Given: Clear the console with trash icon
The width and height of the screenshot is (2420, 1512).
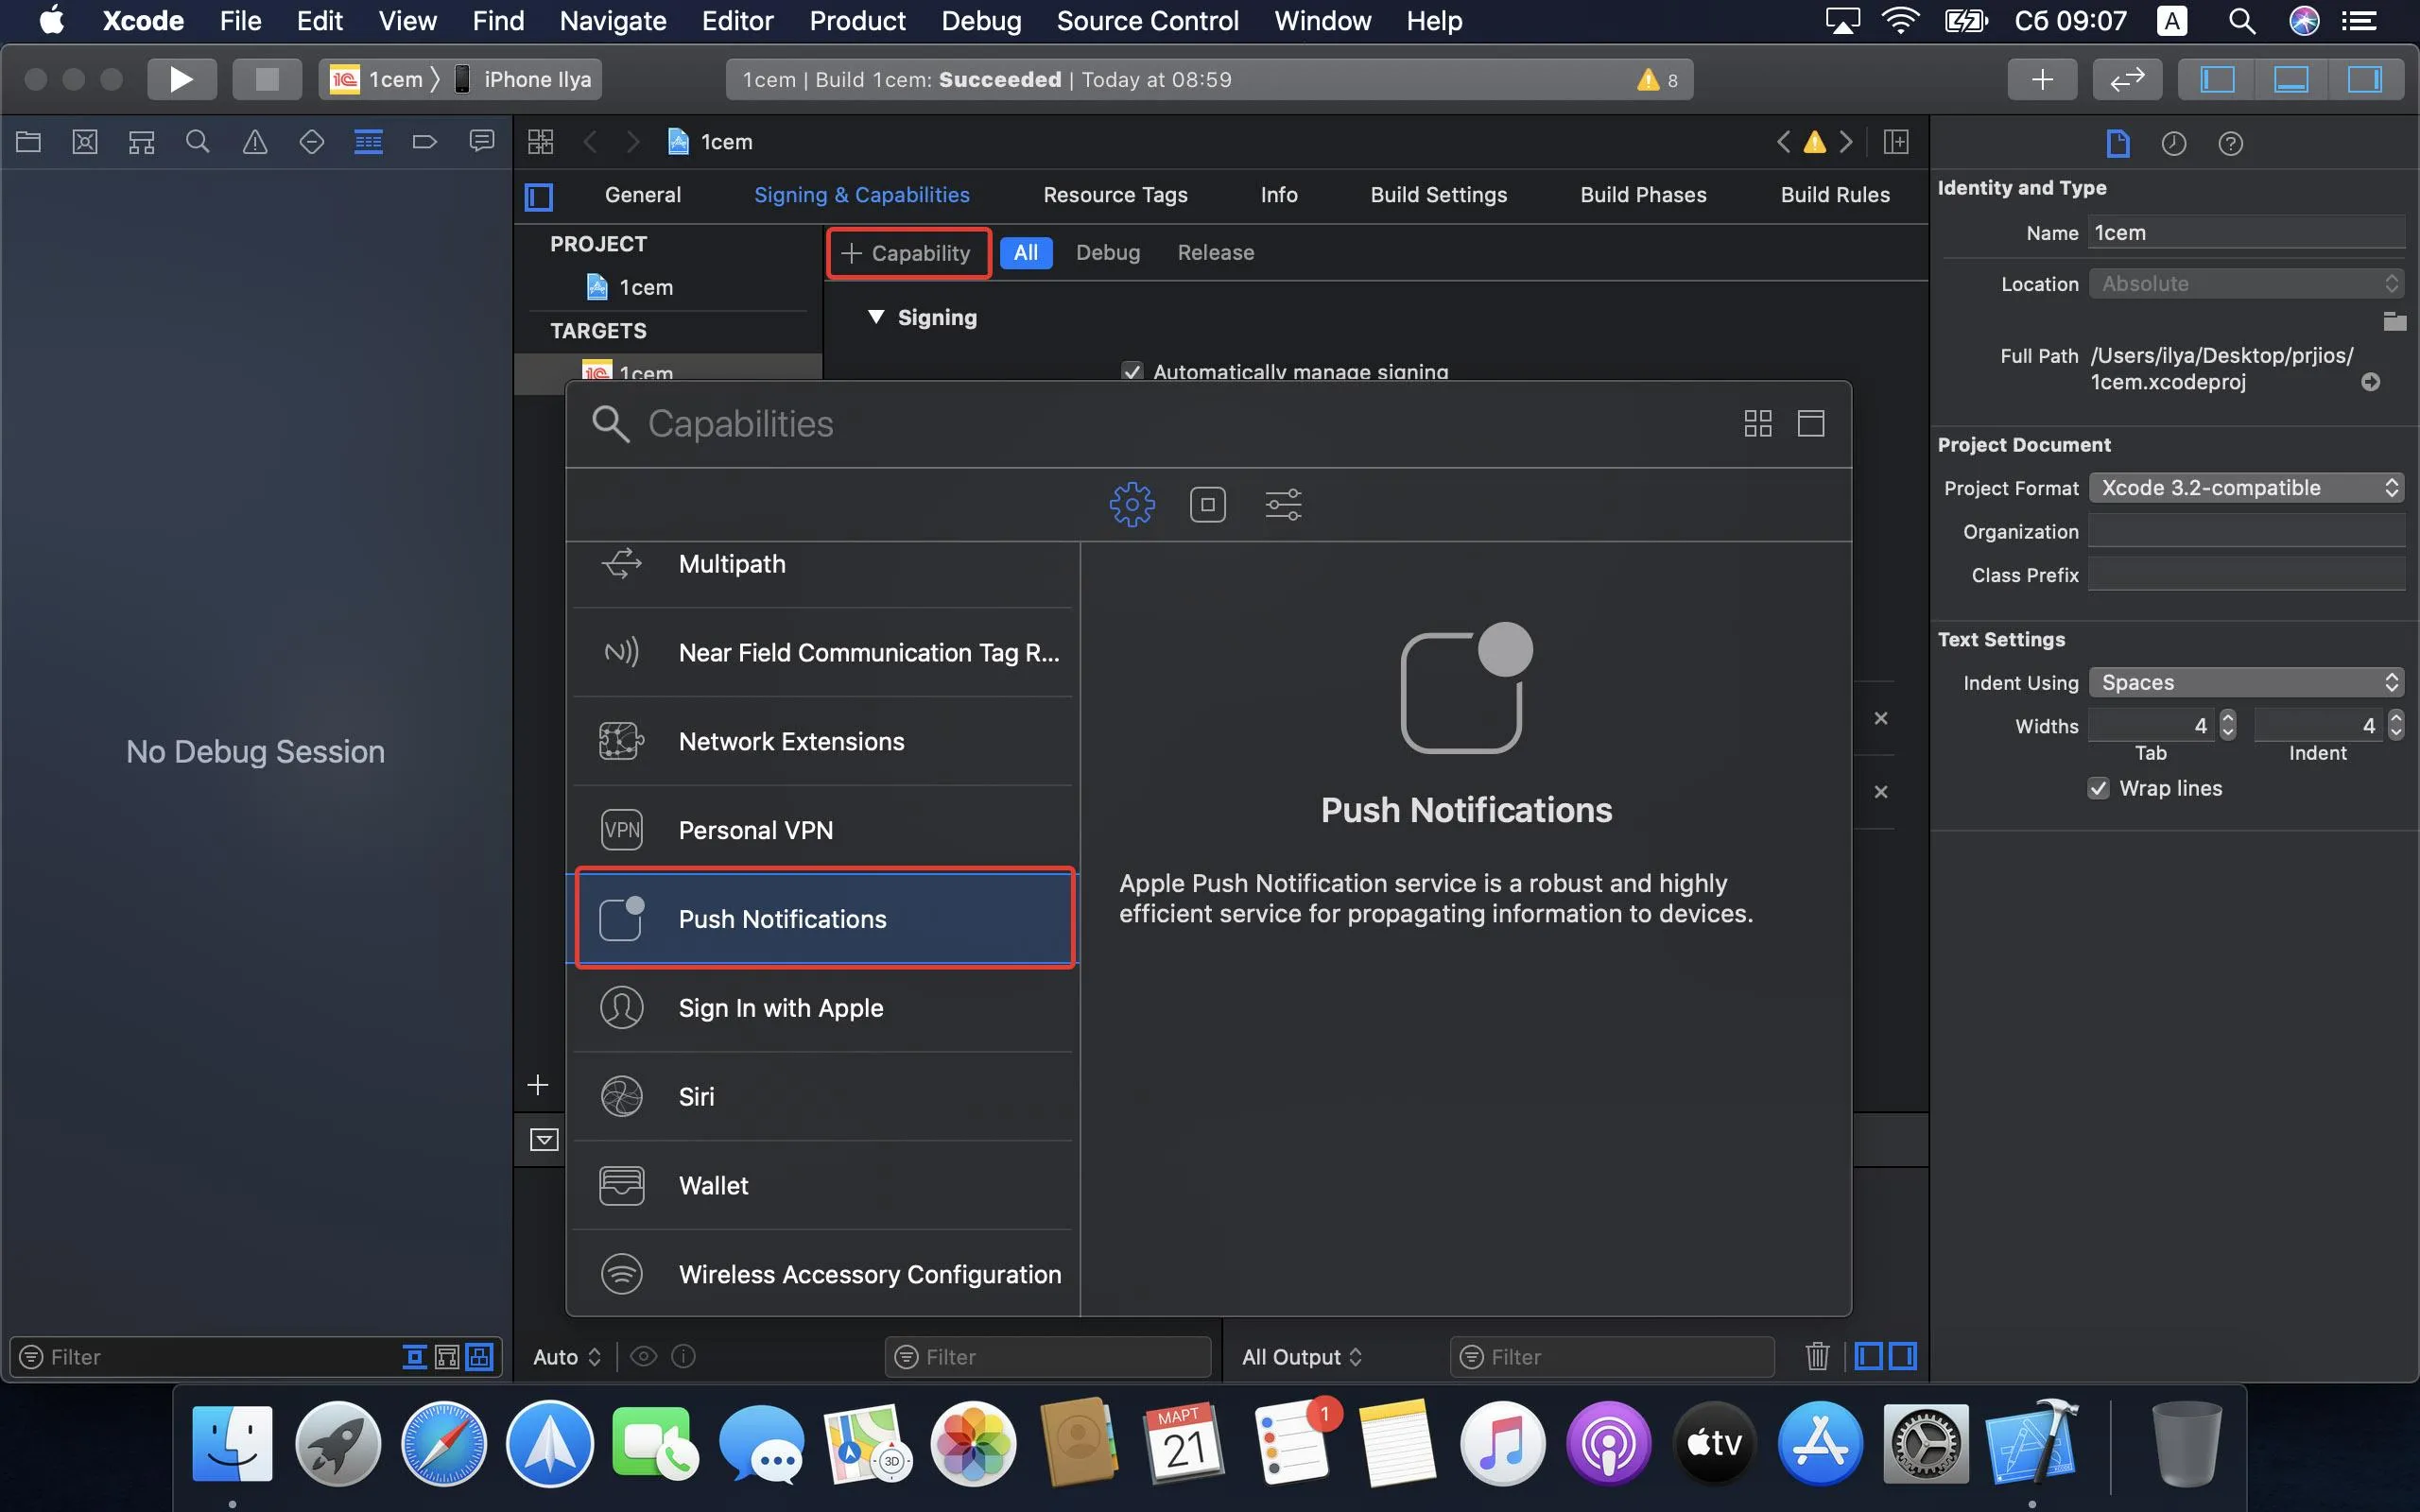Looking at the screenshot, I should [1817, 1356].
